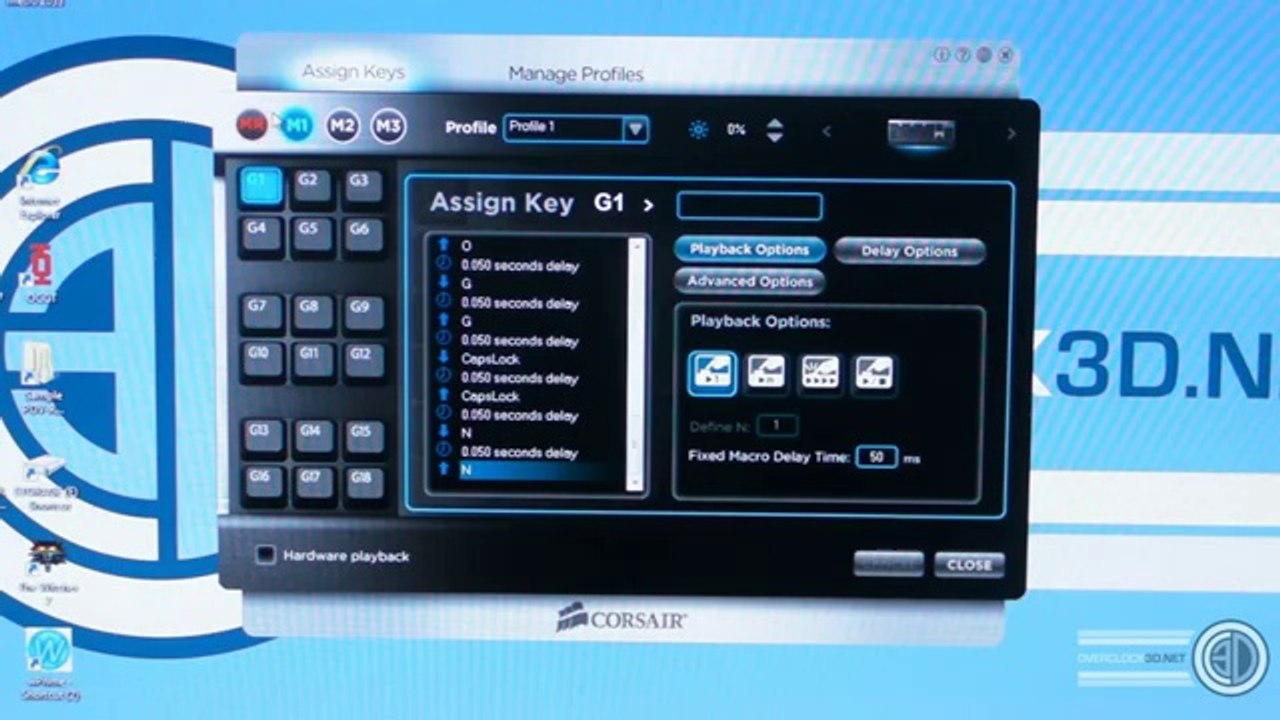Select the G18 macro key

click(x=363, y=484)
